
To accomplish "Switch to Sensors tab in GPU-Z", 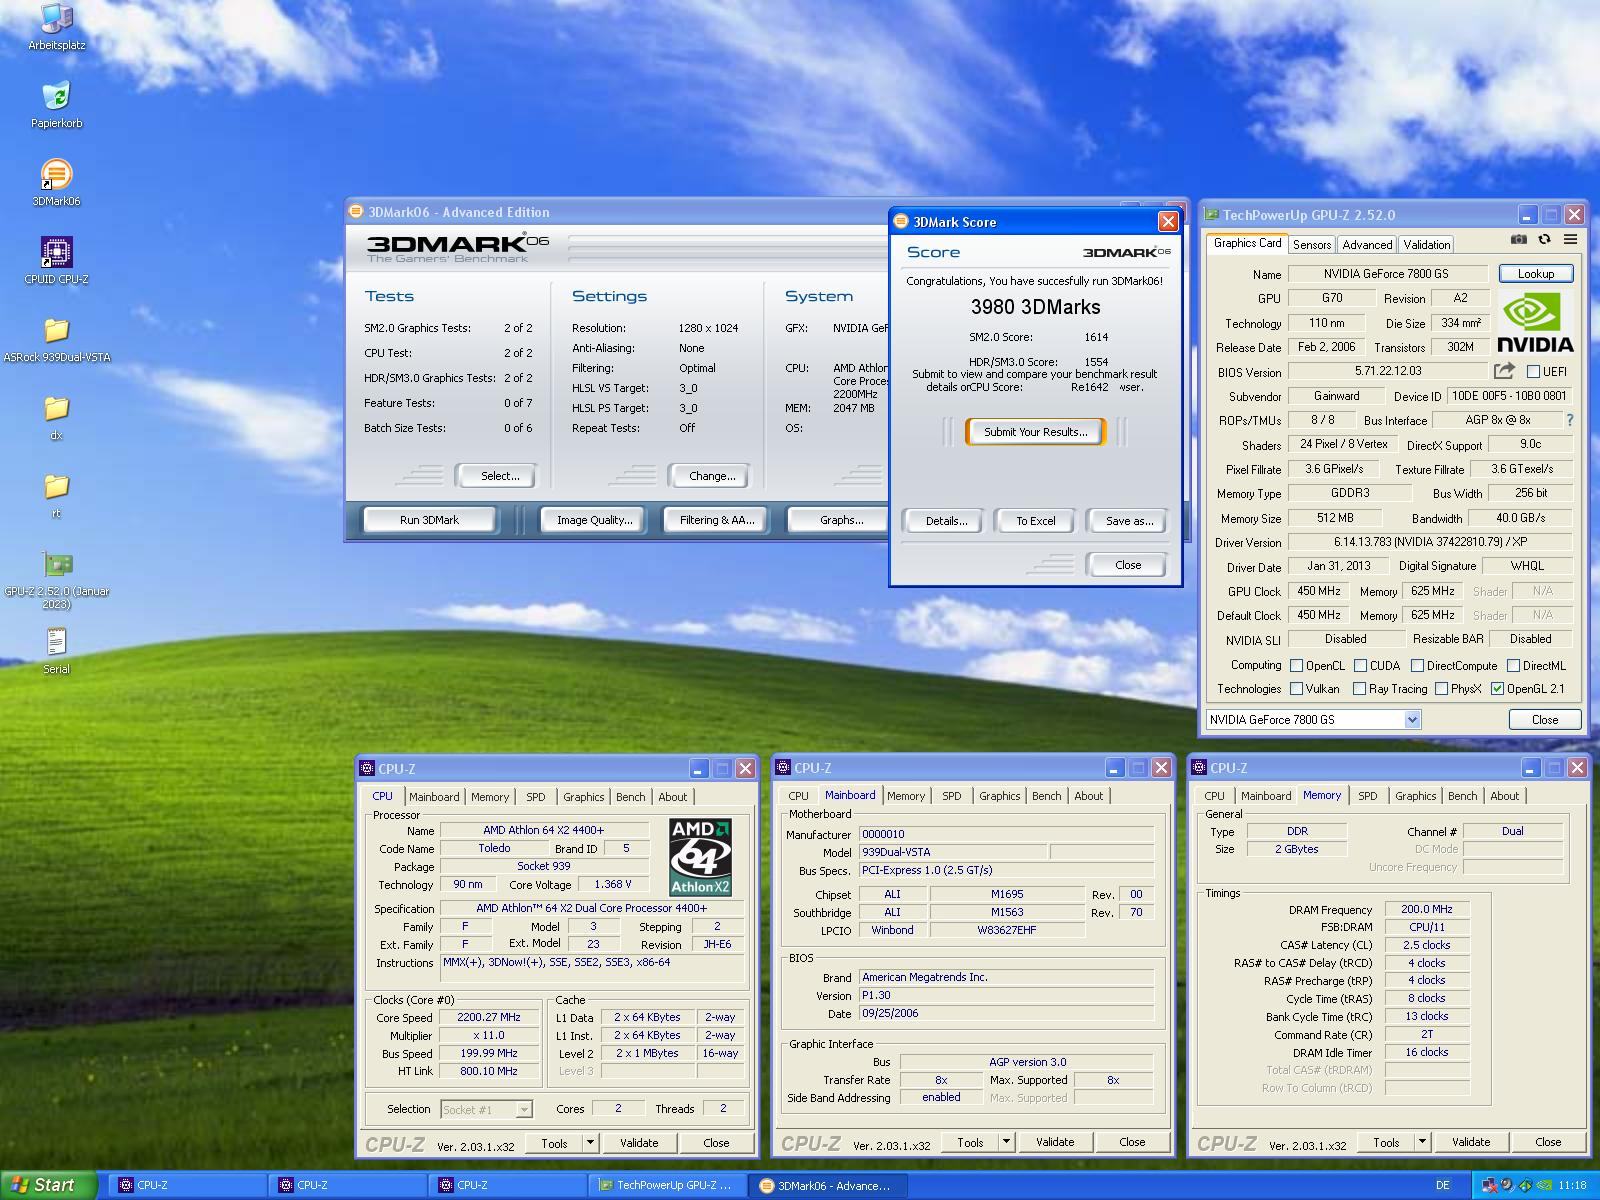I will 1311,245.
